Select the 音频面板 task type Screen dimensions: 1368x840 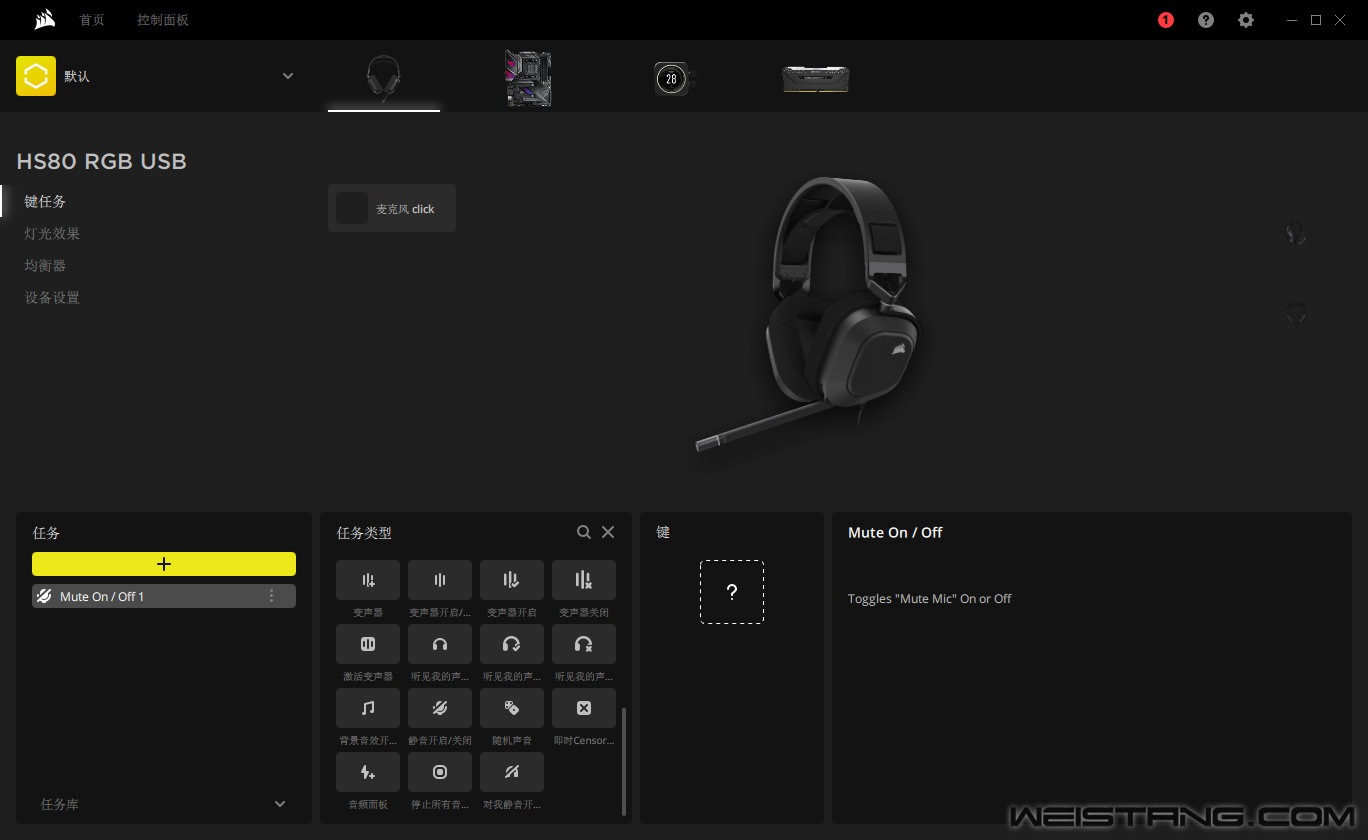coord(368,772)
